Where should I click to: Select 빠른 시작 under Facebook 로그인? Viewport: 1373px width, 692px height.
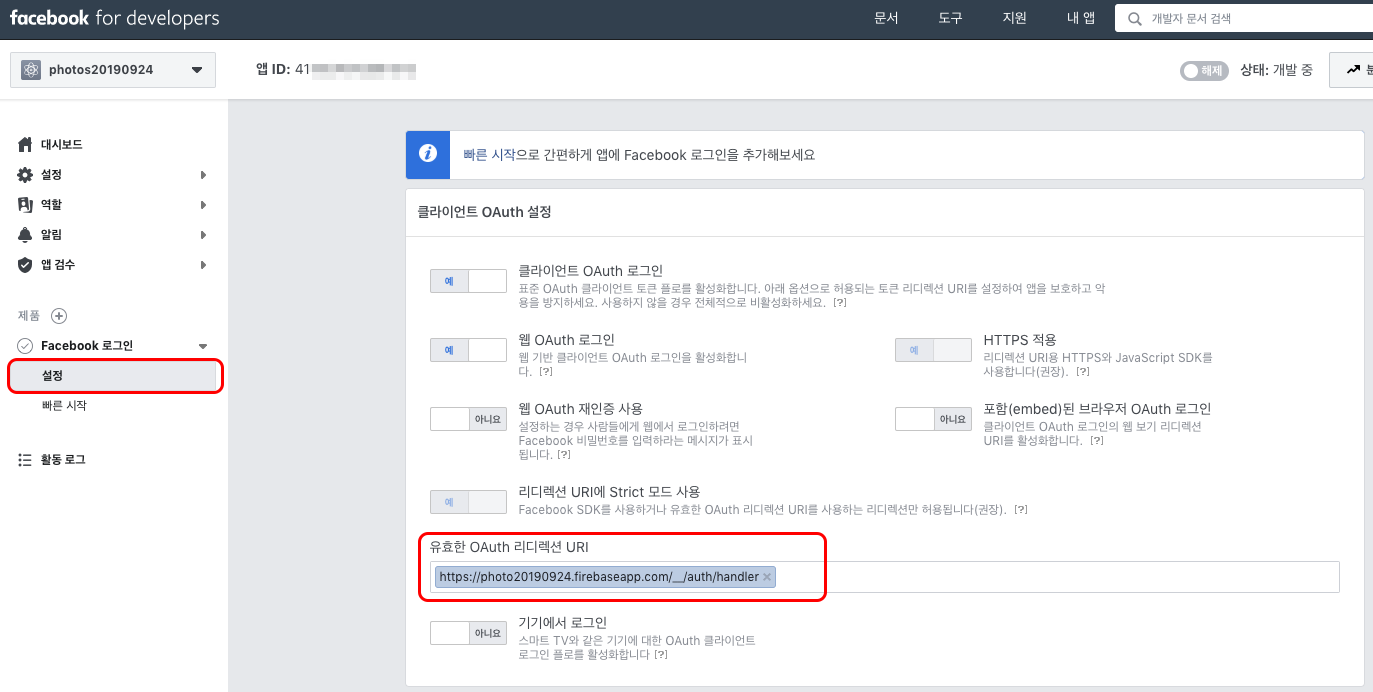[64, 406]
